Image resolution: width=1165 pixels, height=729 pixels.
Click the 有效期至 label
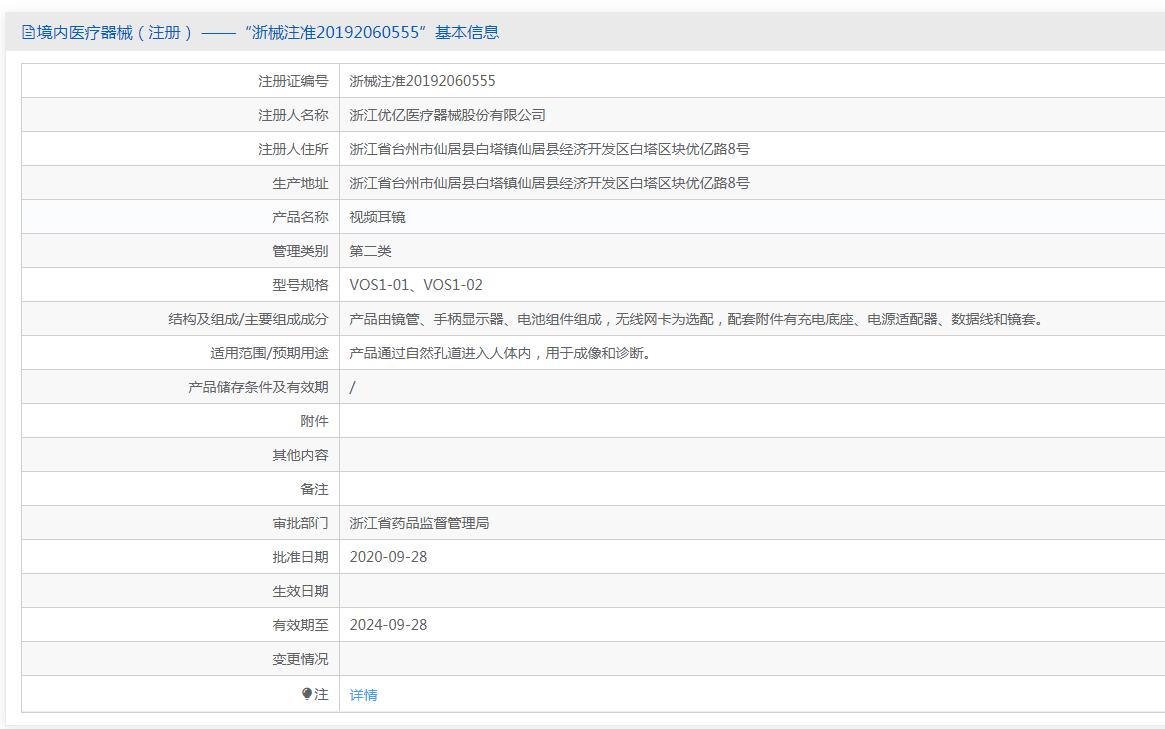[300, 625]
